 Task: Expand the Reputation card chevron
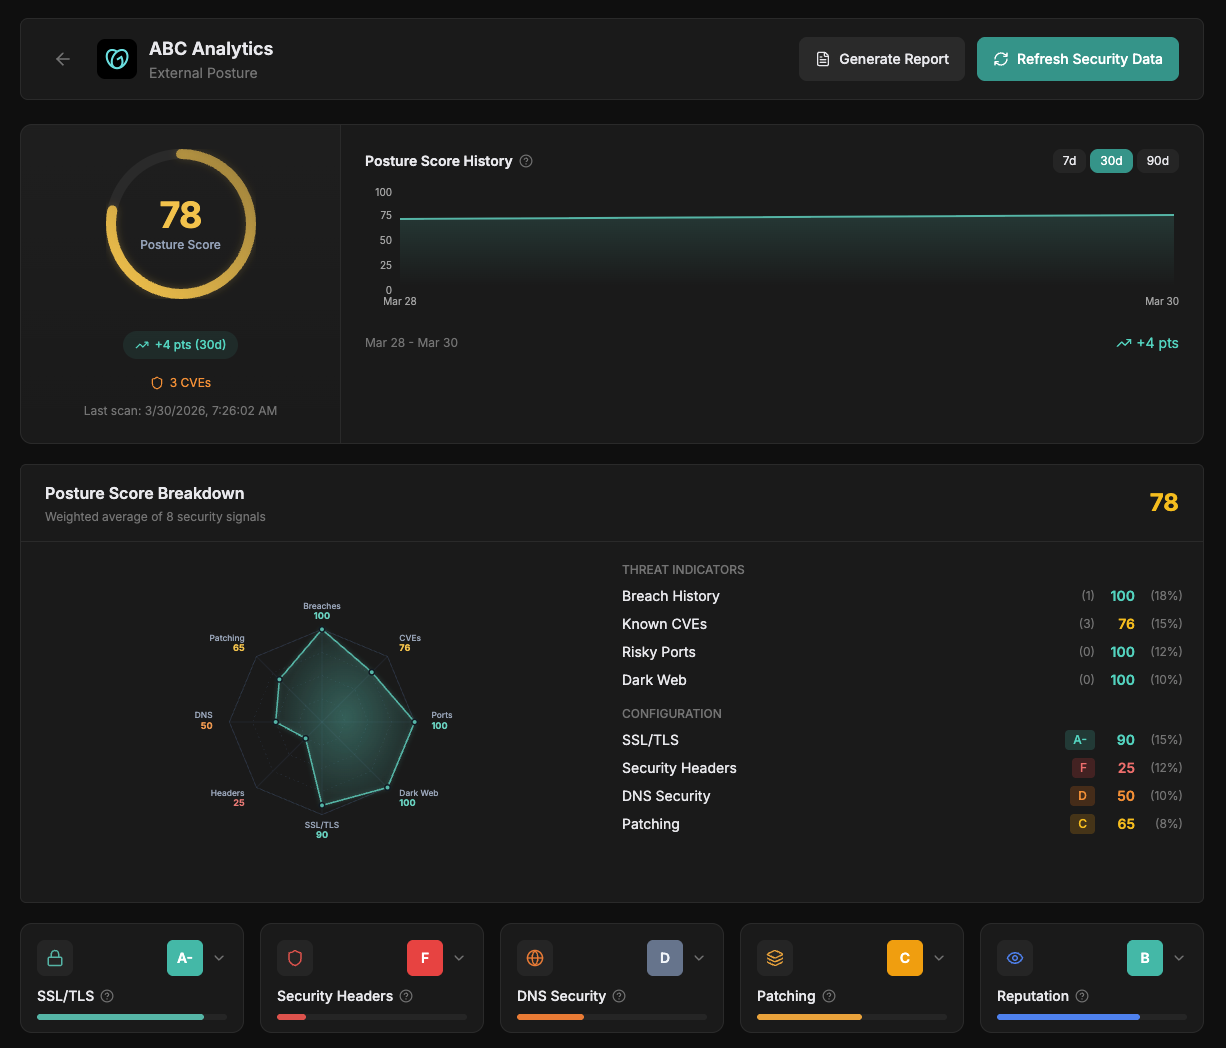(x=1179, y=958)
